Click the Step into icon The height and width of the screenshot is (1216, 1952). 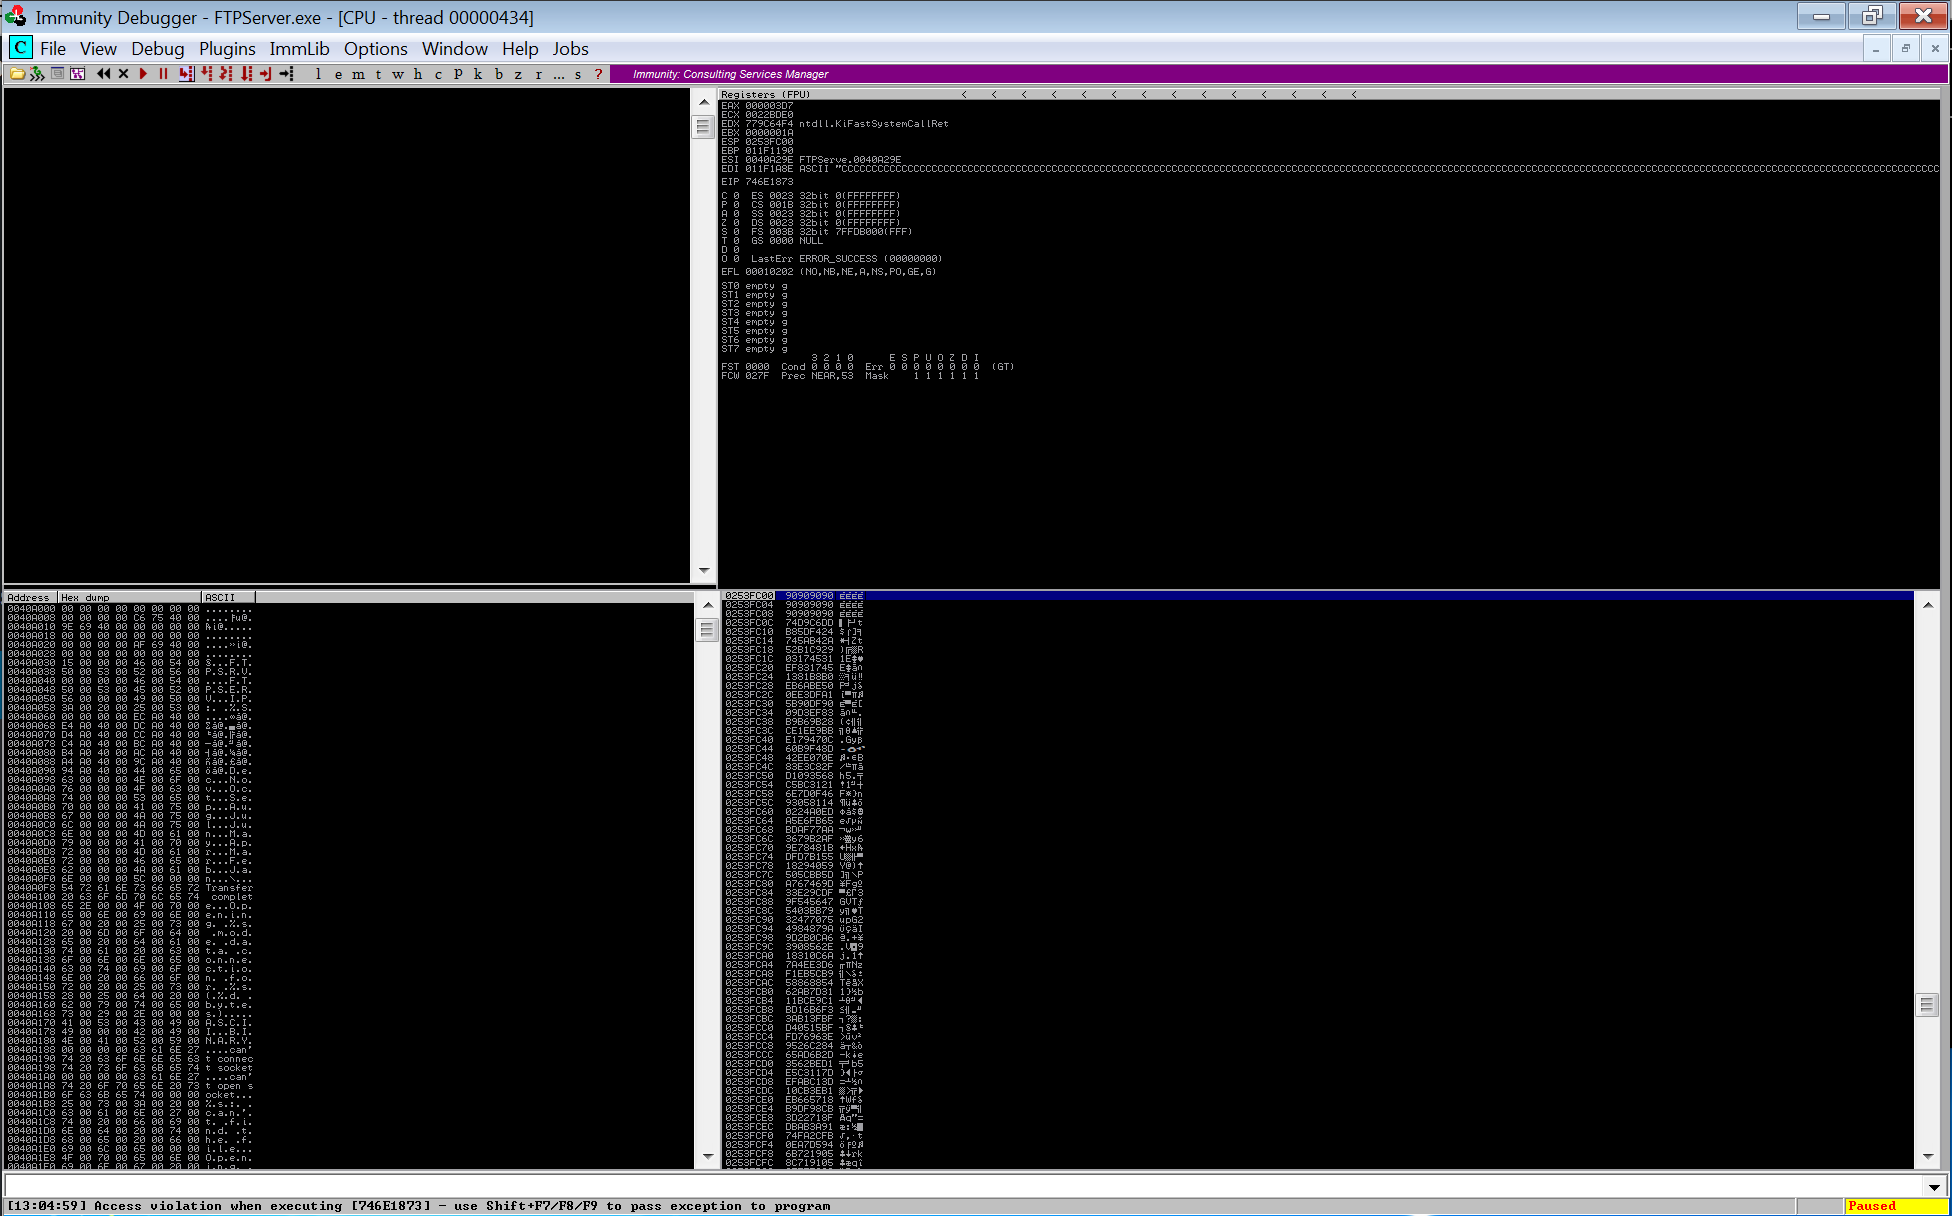[186, 74]
